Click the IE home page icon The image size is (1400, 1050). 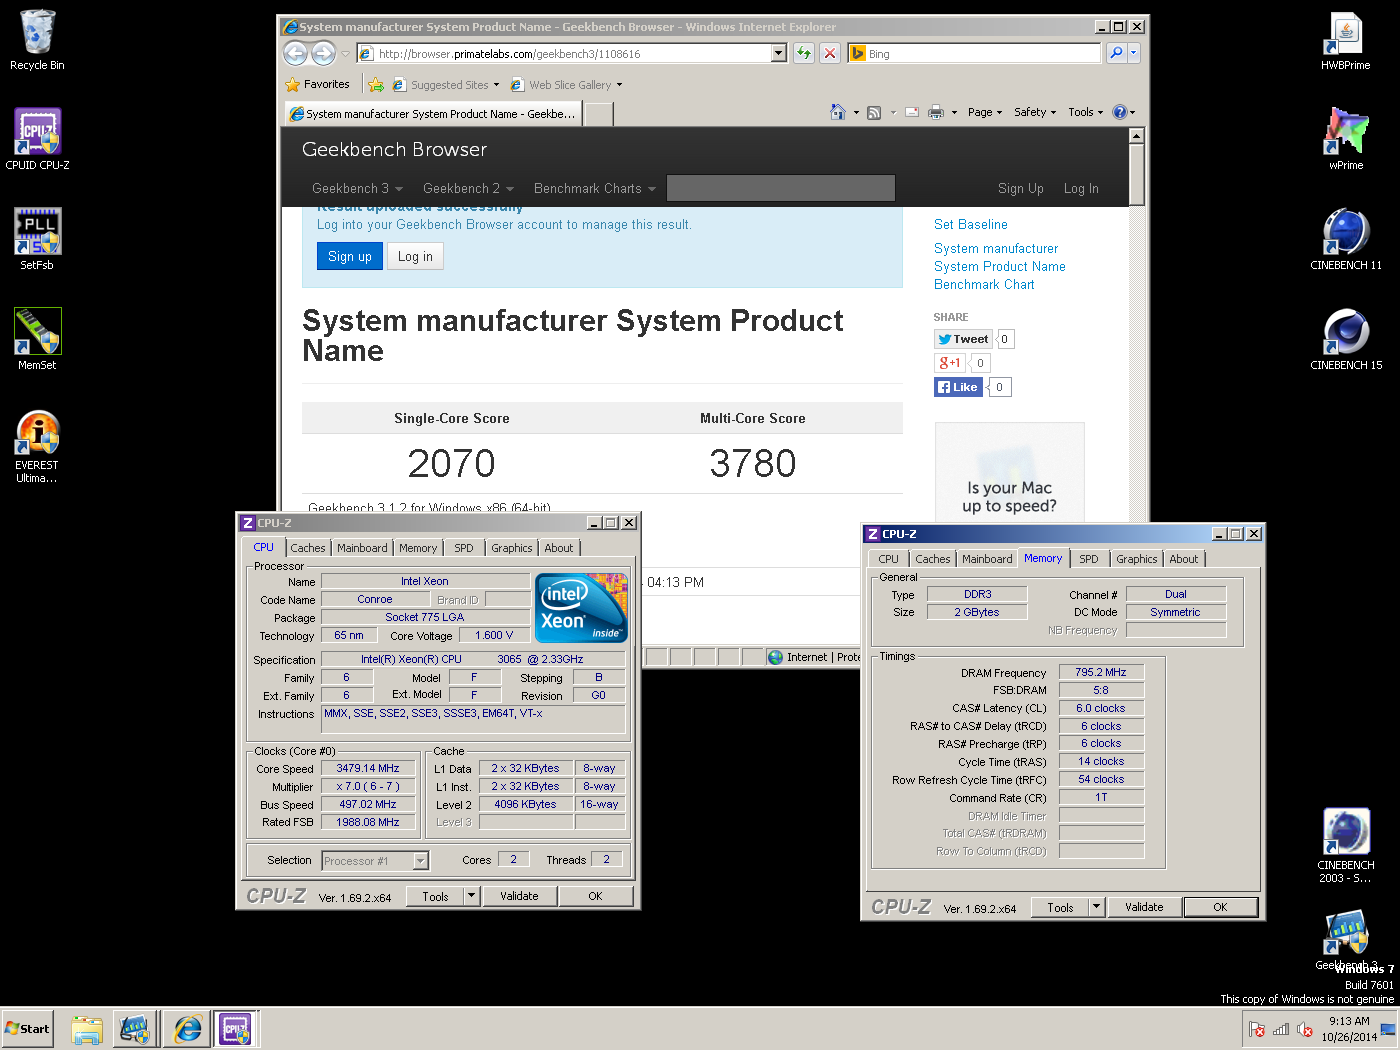(838, 112)
